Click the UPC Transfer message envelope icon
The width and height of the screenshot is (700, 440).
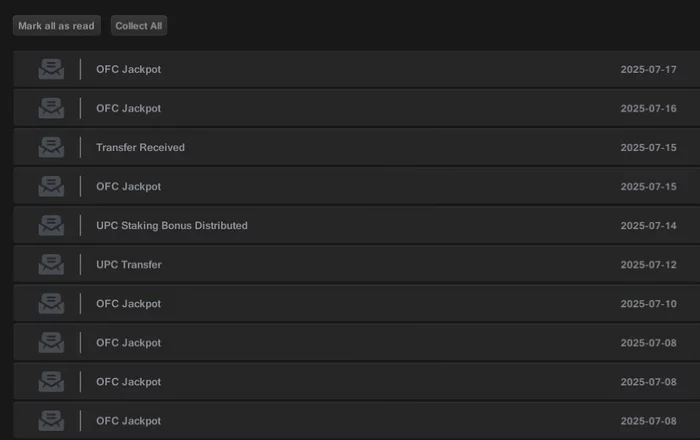51,264
